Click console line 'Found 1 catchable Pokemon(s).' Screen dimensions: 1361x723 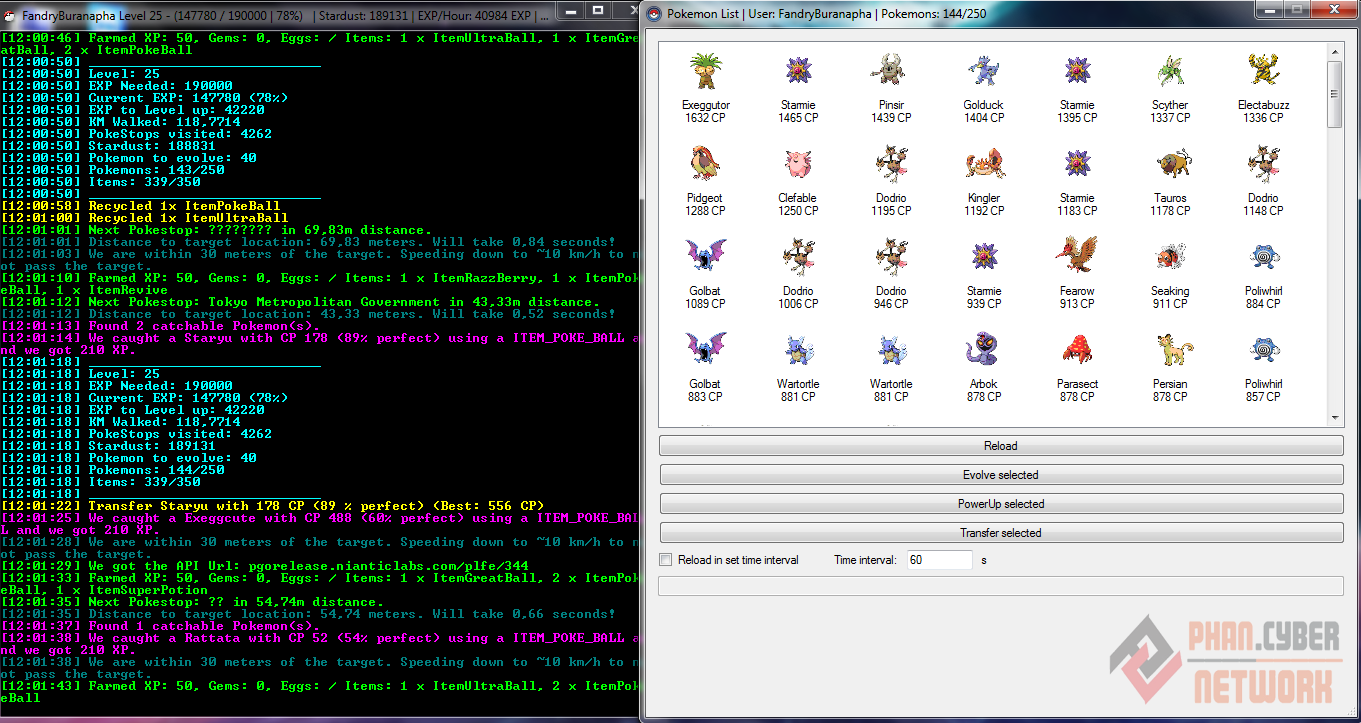pyautogui.click(x=161, y=626)
